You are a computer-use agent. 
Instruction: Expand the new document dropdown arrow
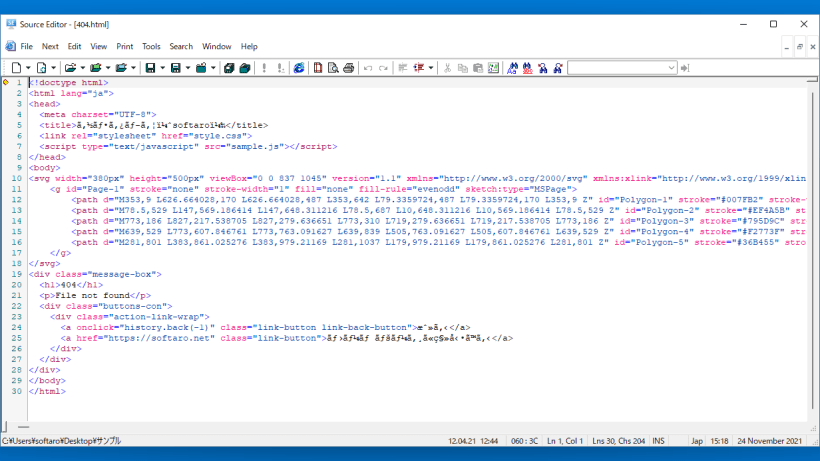(28, 68)
